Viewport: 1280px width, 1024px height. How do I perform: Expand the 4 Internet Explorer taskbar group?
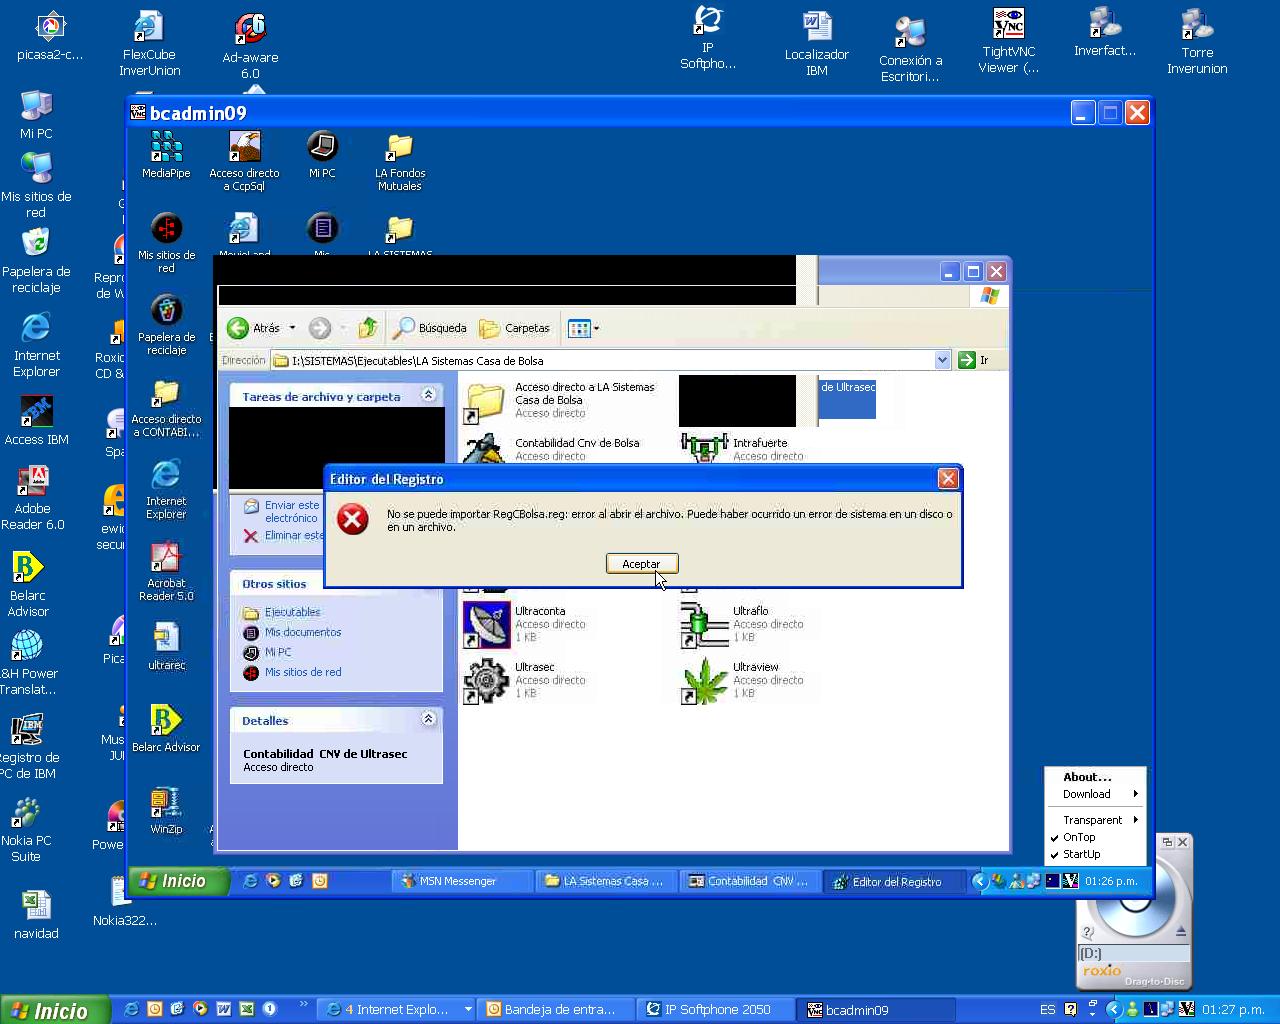(398, 1010)
